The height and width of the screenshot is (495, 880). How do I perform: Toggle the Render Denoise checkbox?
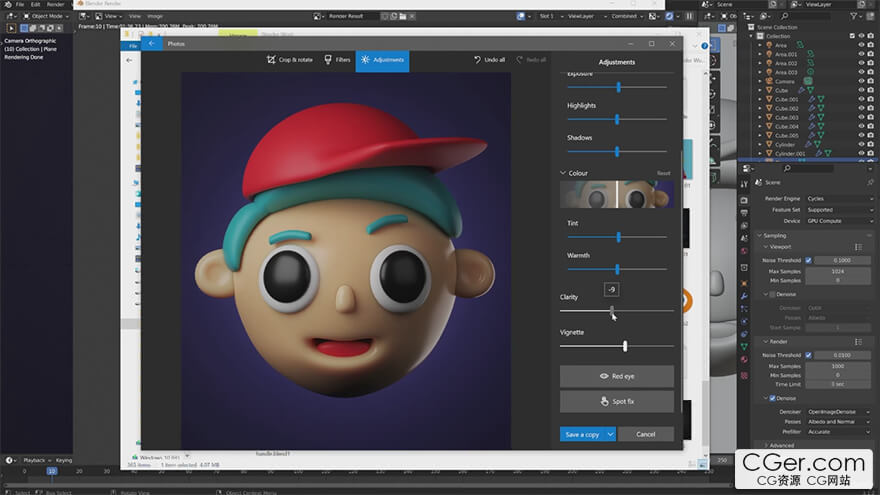click(x=772, y=398)
